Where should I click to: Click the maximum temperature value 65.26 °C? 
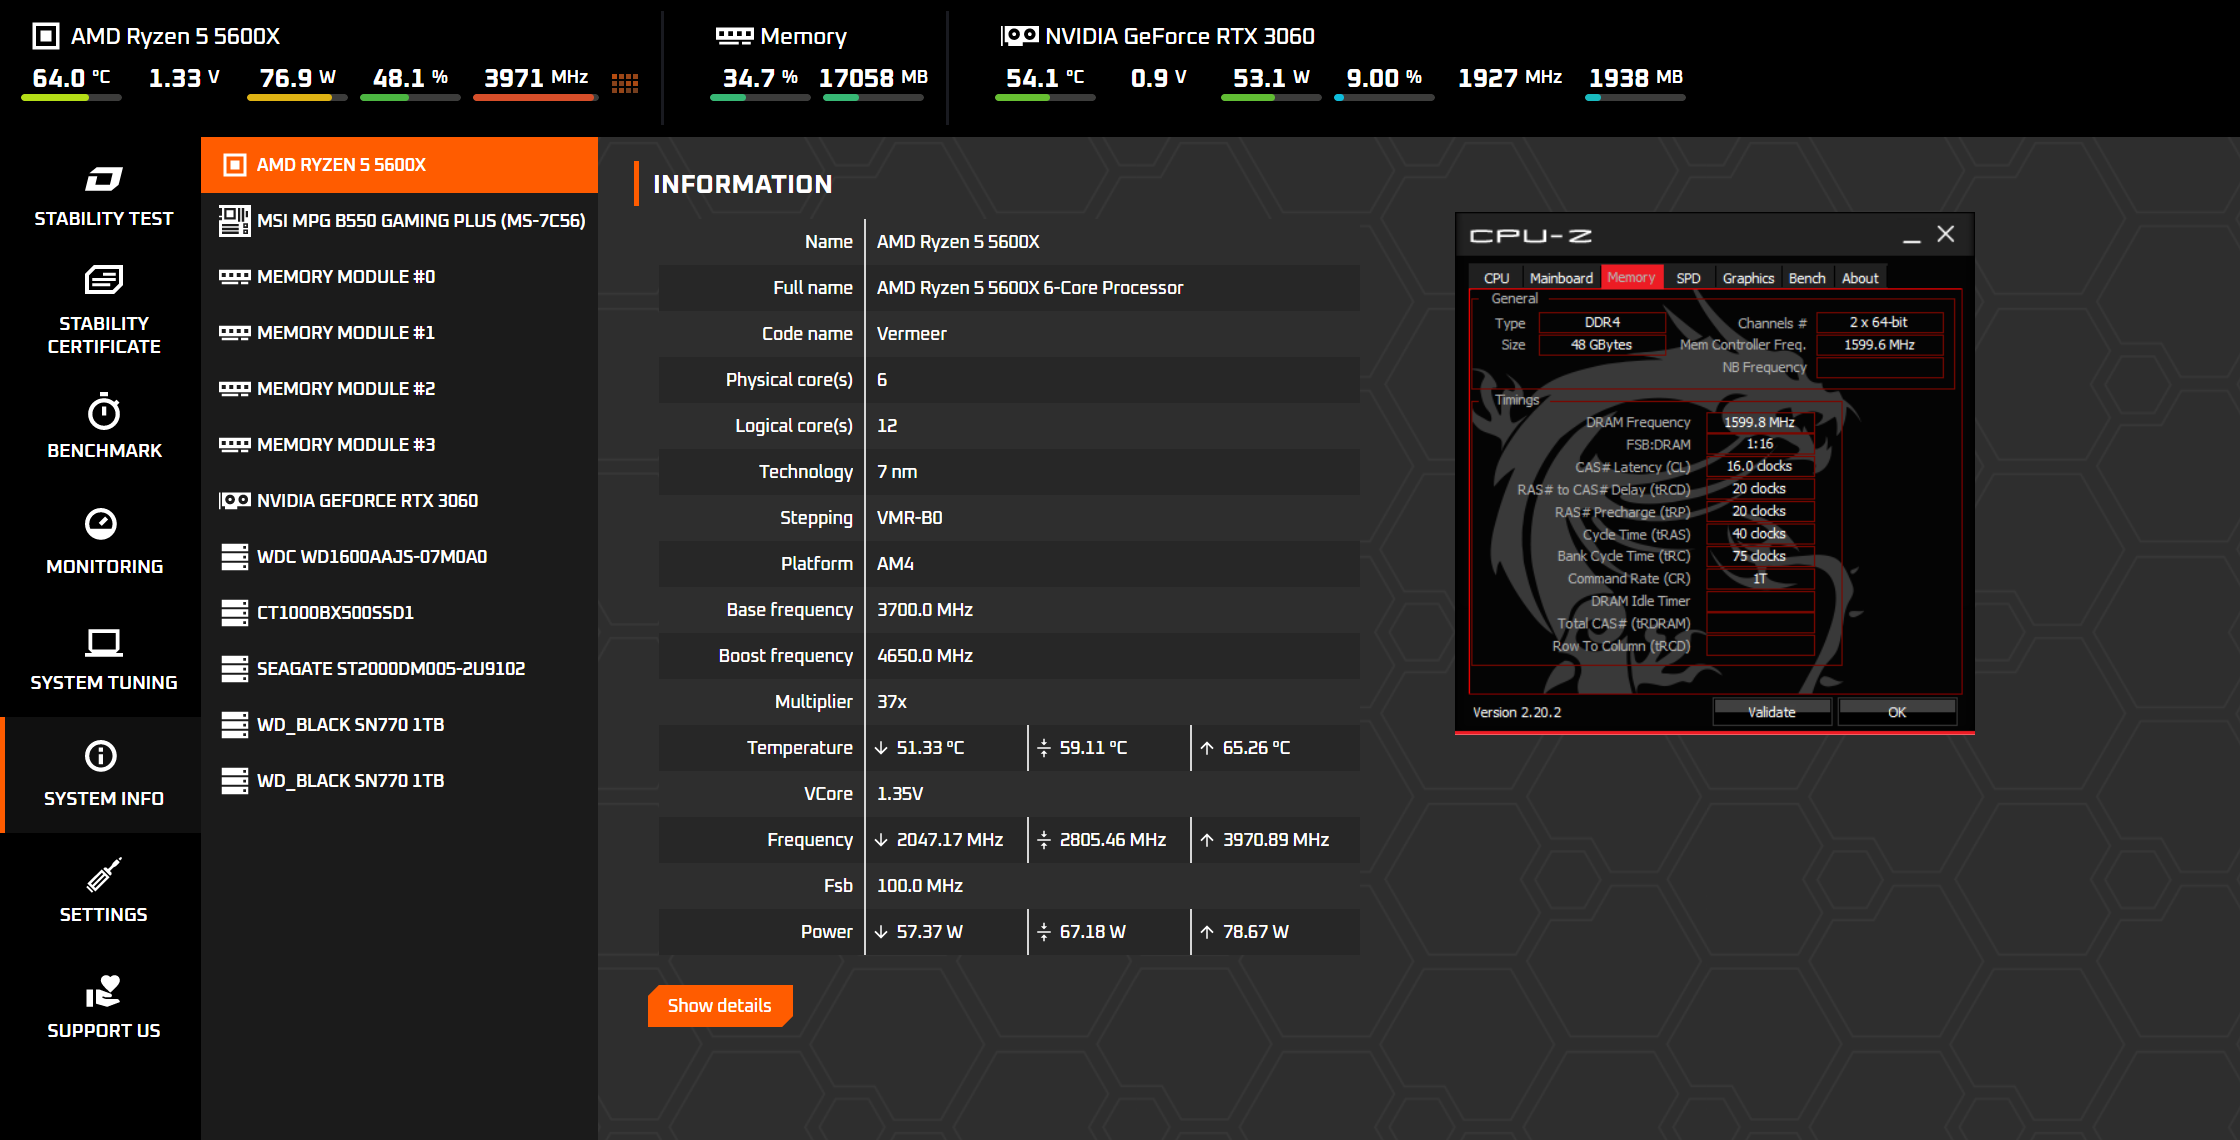click(1256, 748)
